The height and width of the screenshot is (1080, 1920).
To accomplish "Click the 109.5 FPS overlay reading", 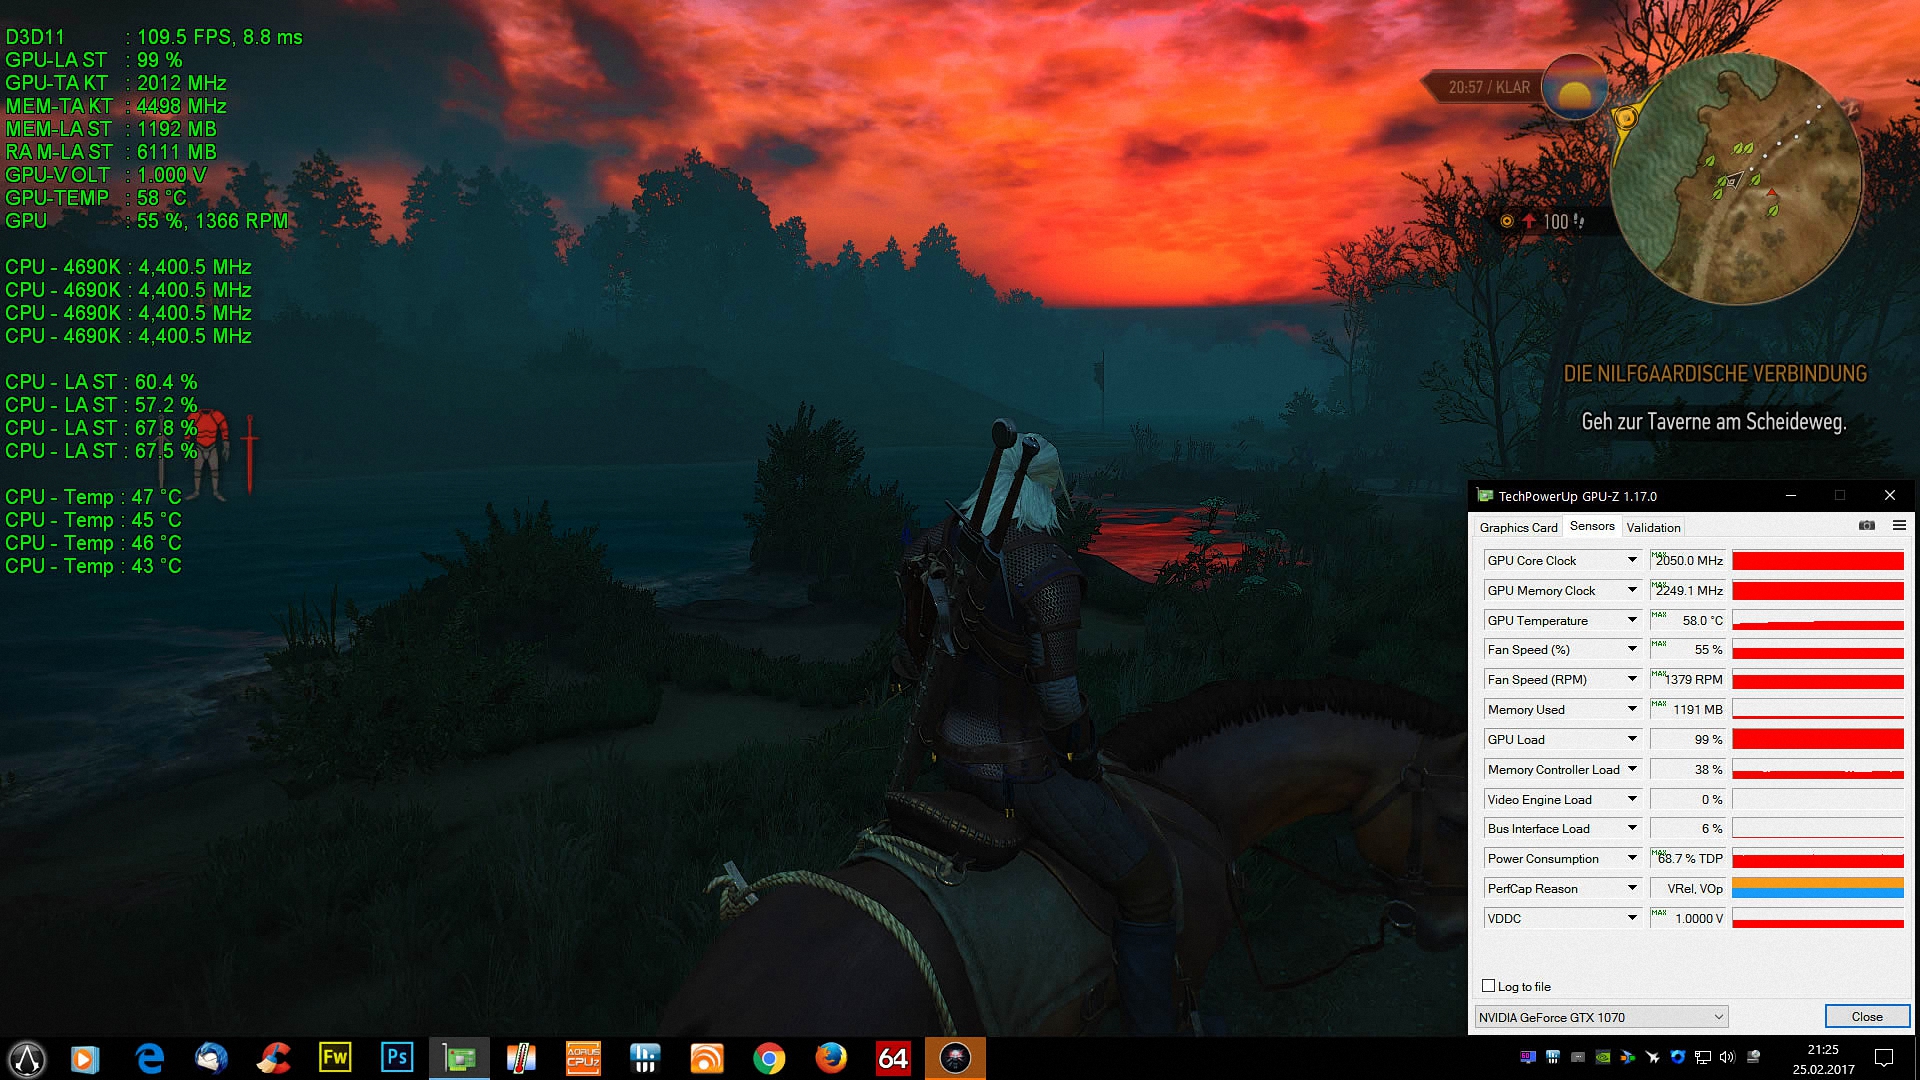I will [184, 37].
